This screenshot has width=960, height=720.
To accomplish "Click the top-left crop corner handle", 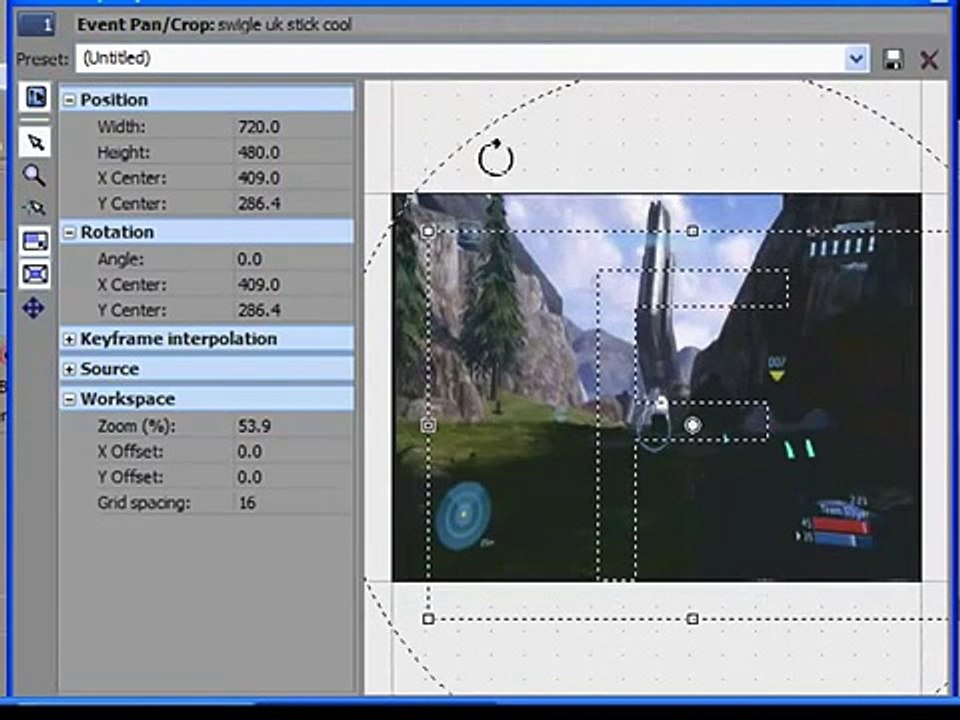I will (429, 231).
